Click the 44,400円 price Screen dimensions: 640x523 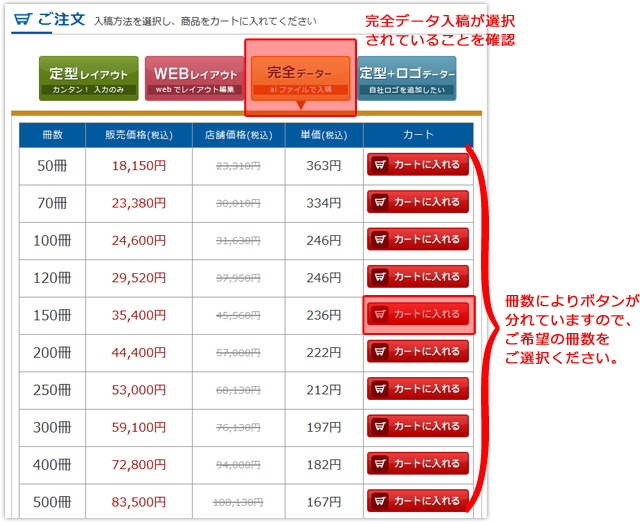point(139,352)
